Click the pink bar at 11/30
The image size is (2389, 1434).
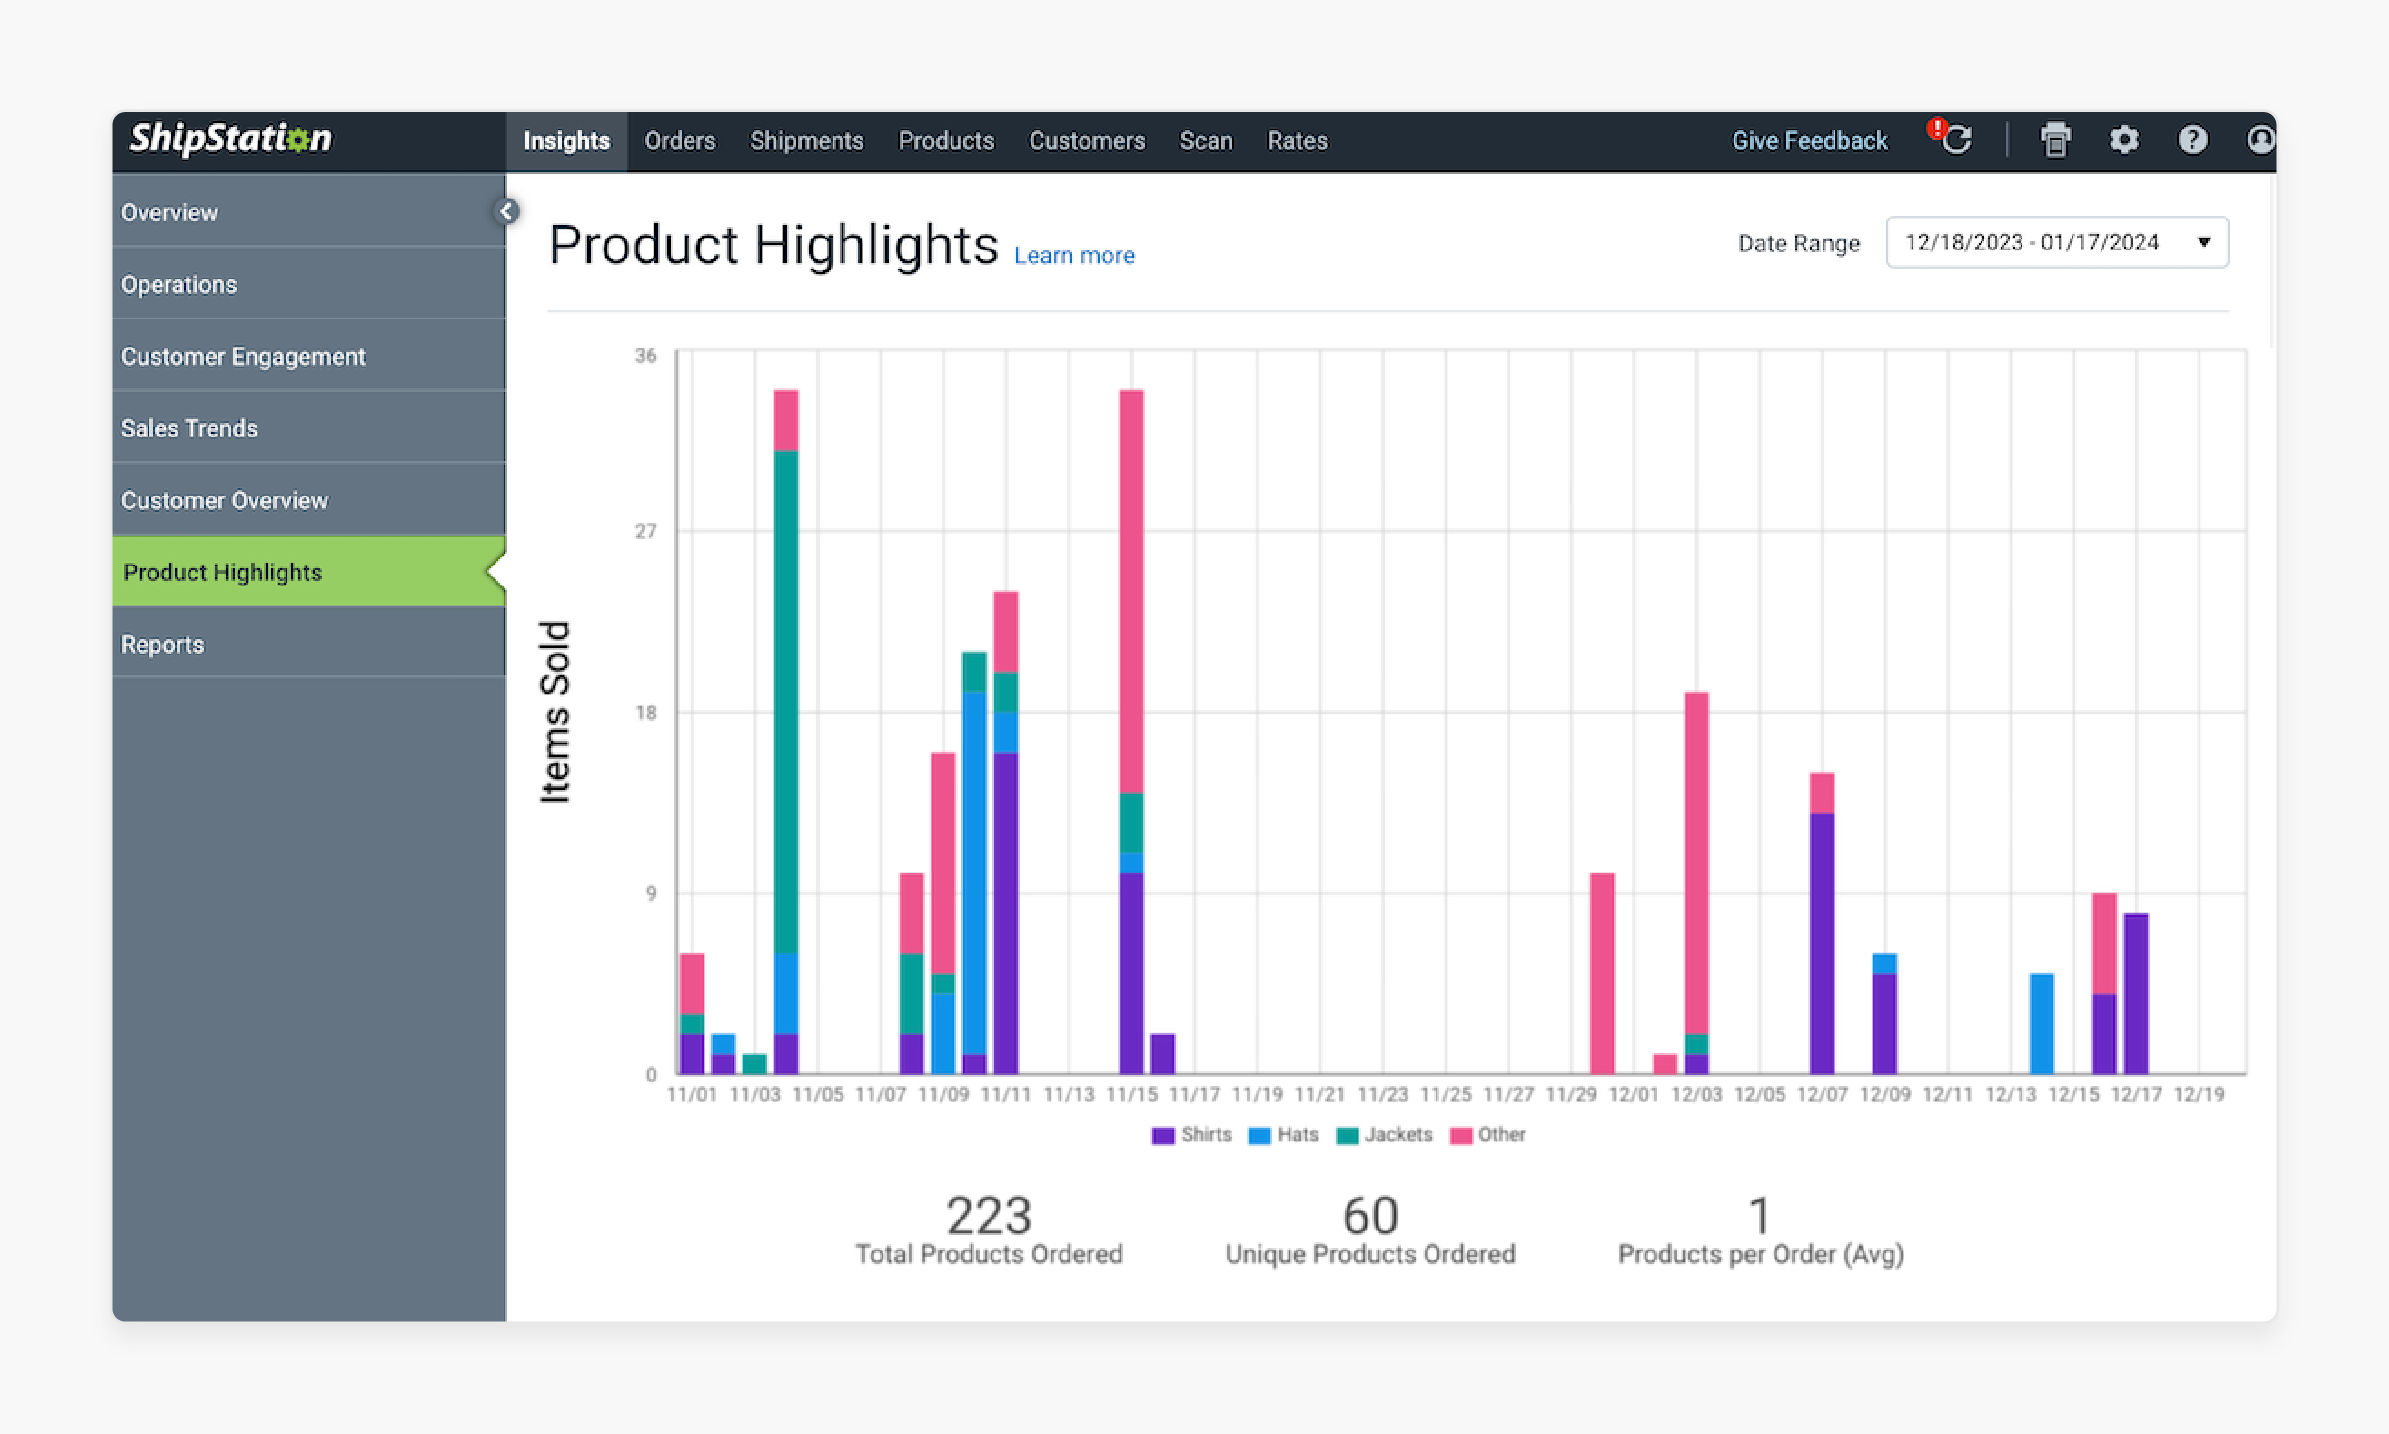(1602, 973)
